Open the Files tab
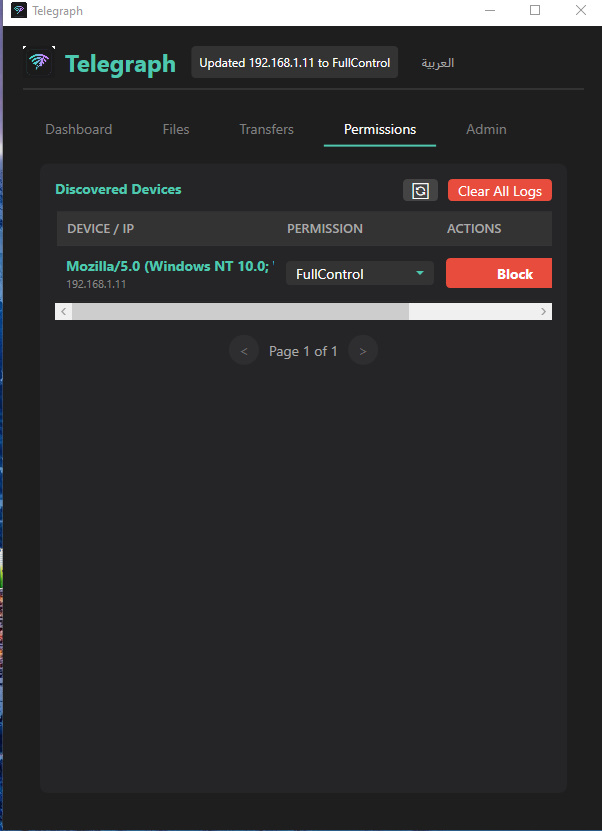The height and width of the screenshot is (831, 602). pyautogui.click(x=176, y=129)
